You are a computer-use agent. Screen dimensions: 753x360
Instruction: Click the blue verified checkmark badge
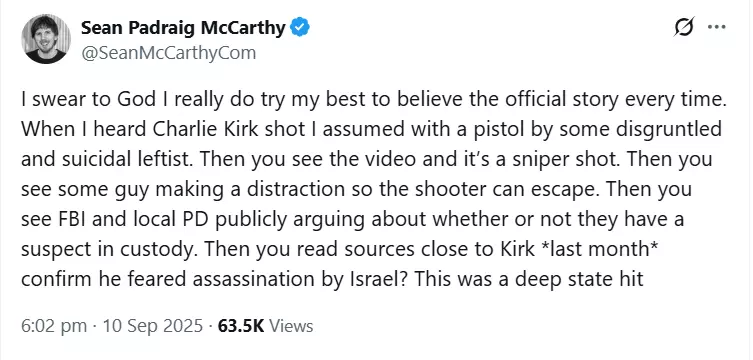tap(301, 28)
